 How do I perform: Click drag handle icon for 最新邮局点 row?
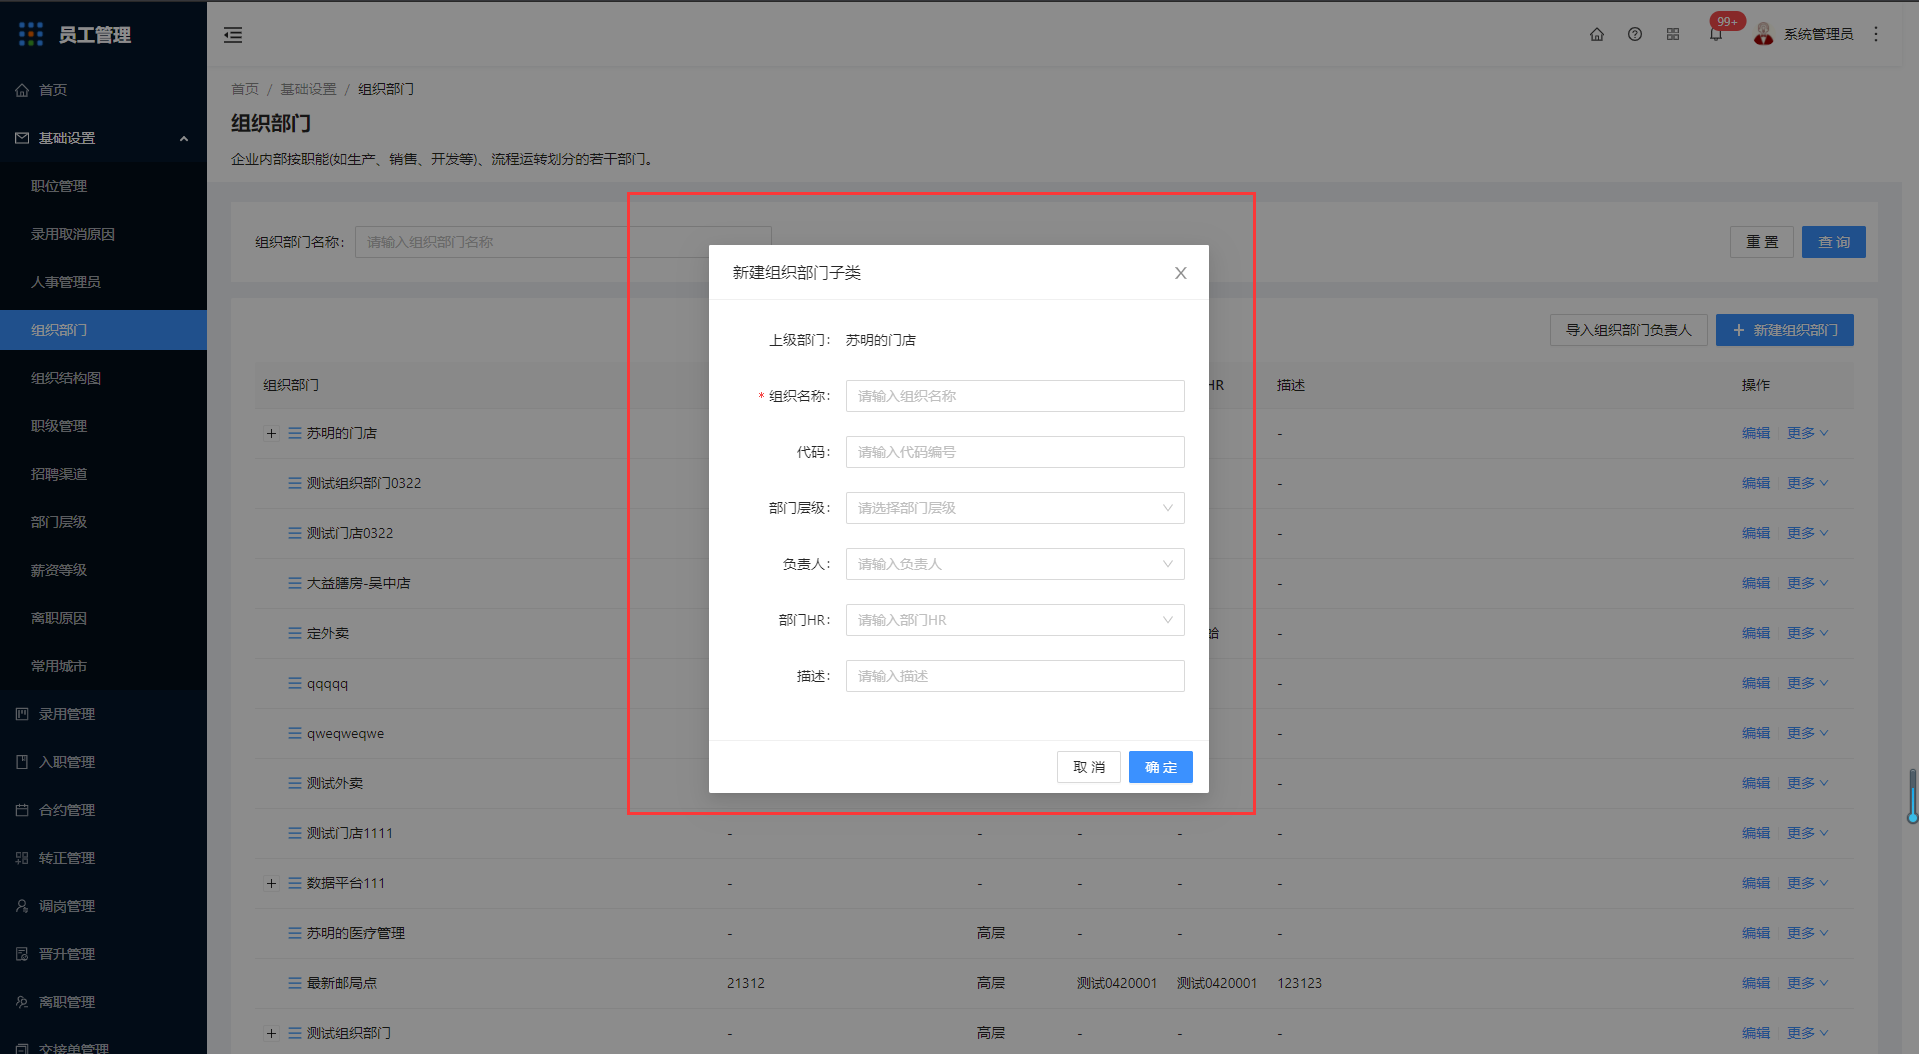pyautogui.click(x=295, y=983)
